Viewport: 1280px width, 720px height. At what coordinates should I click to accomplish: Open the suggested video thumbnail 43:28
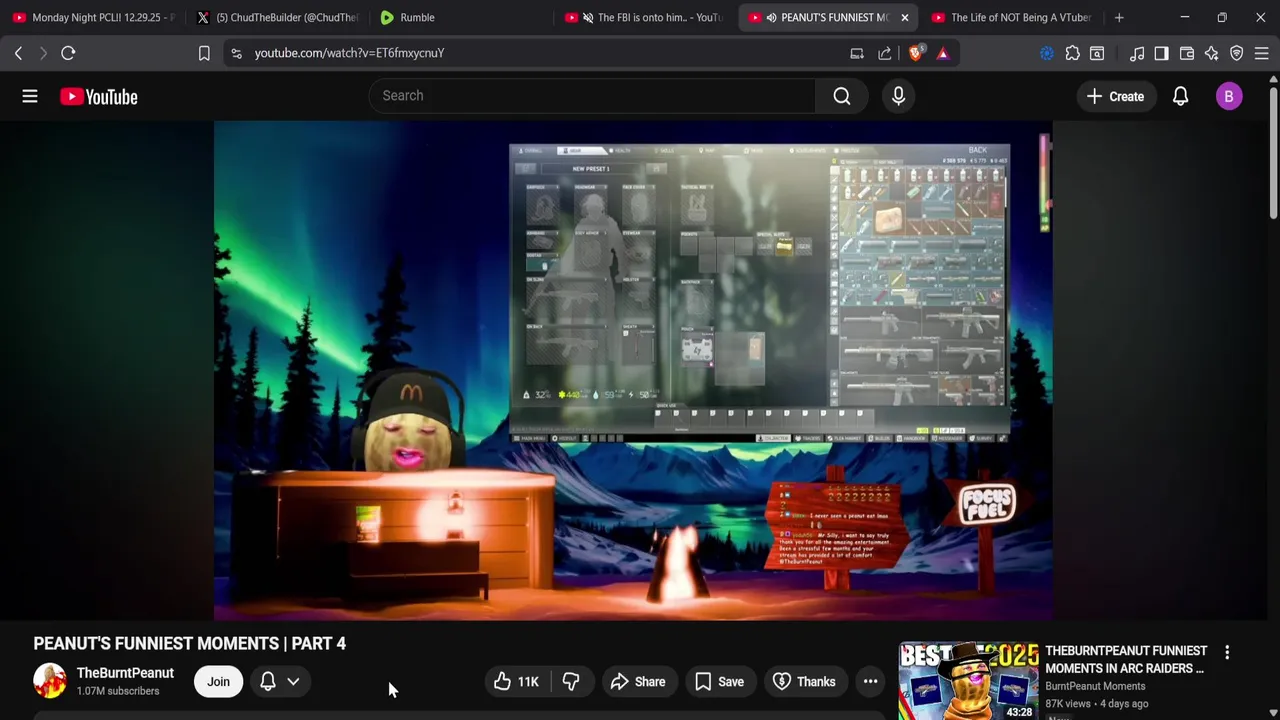pos(968,681)
